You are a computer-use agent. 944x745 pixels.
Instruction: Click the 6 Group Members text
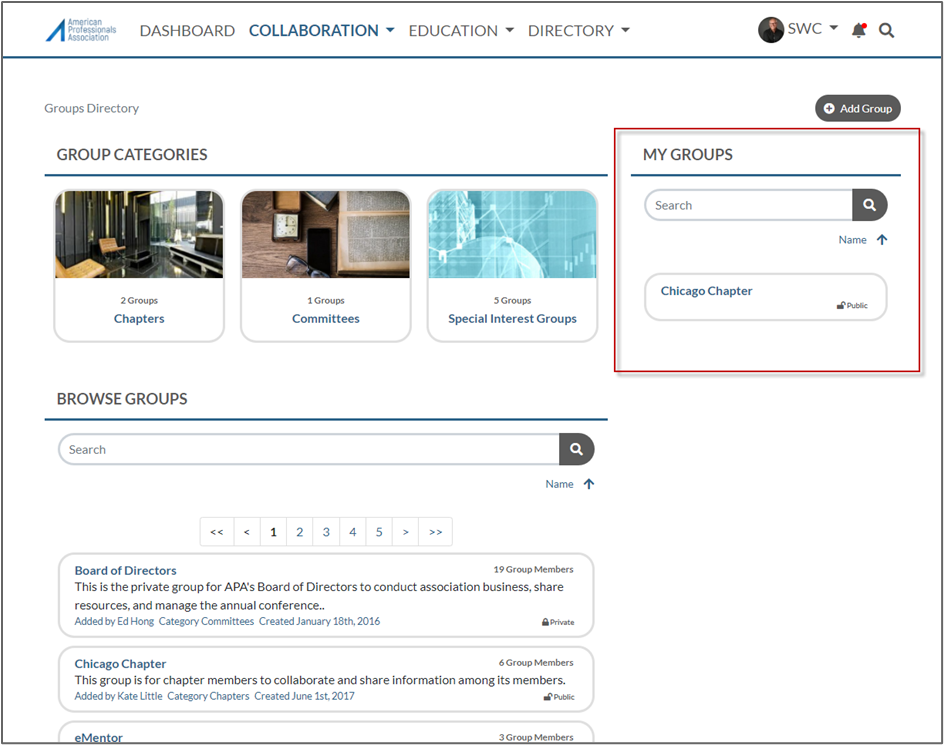click(x=536, y=662)
